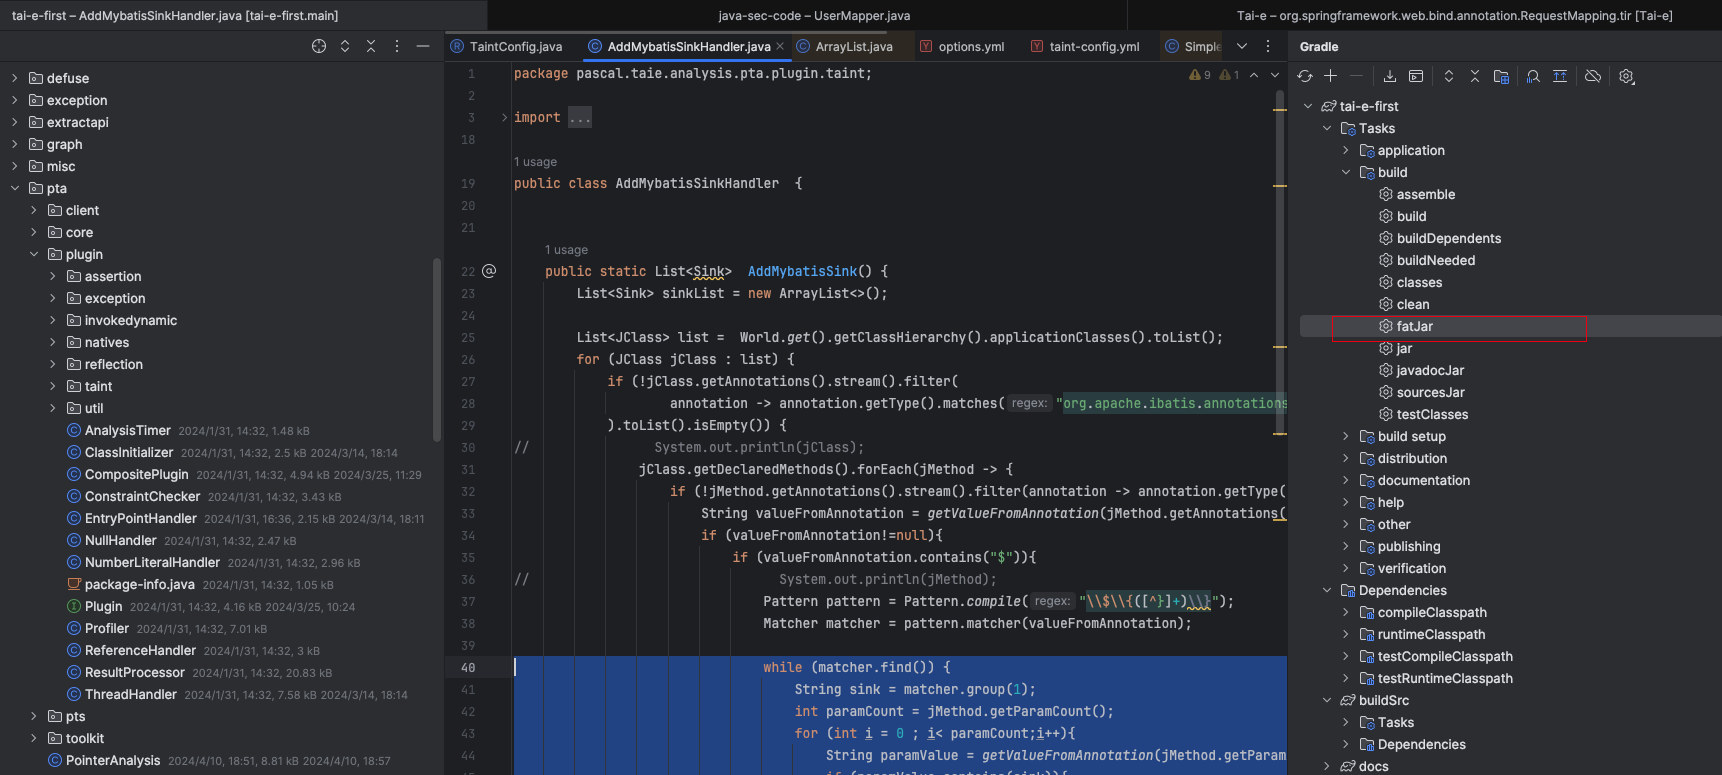Collapse the buildSrc Gradle node
The width and height of the screenshot is (1722, 775).
[1327, 700]
